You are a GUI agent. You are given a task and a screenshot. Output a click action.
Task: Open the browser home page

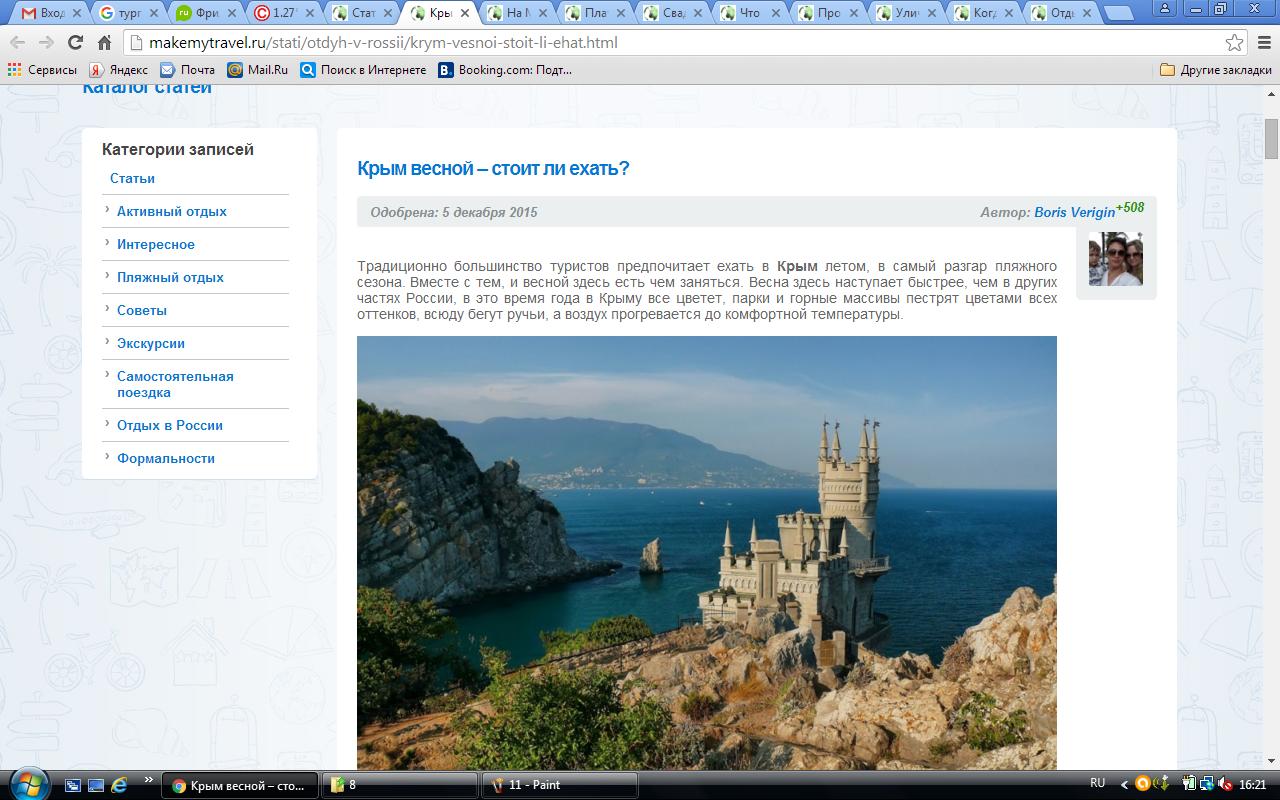click(104, 43)
